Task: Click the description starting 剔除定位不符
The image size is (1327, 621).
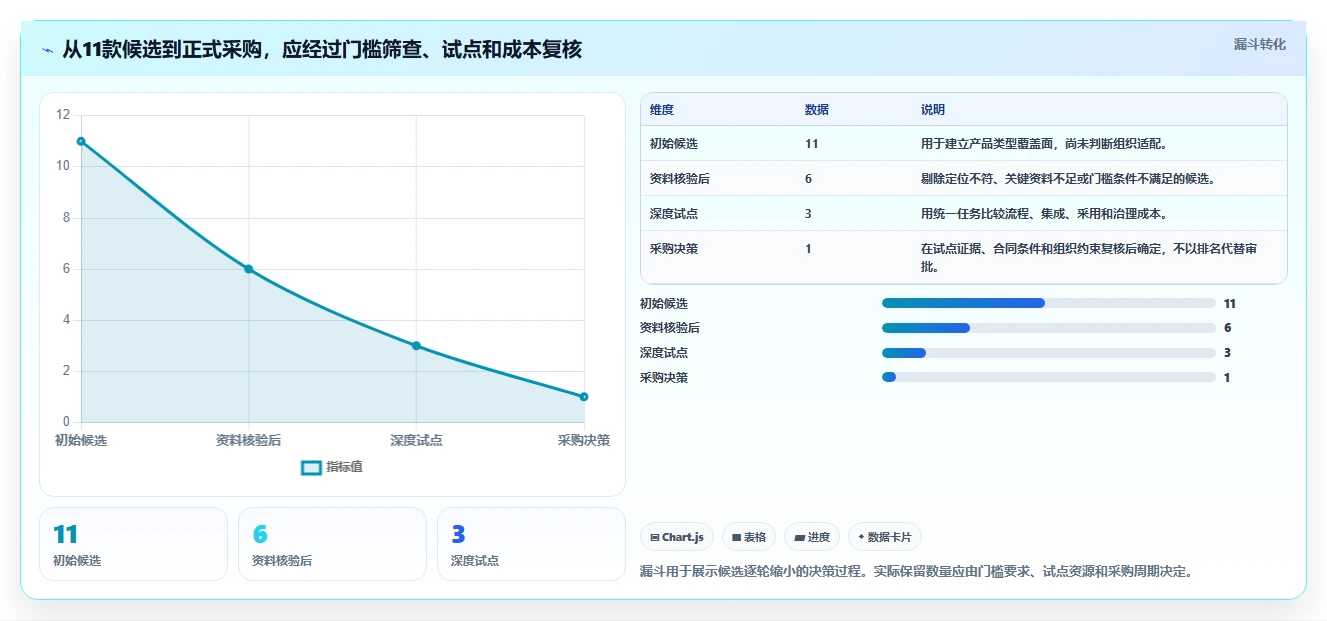Action: coord(1068,179)
